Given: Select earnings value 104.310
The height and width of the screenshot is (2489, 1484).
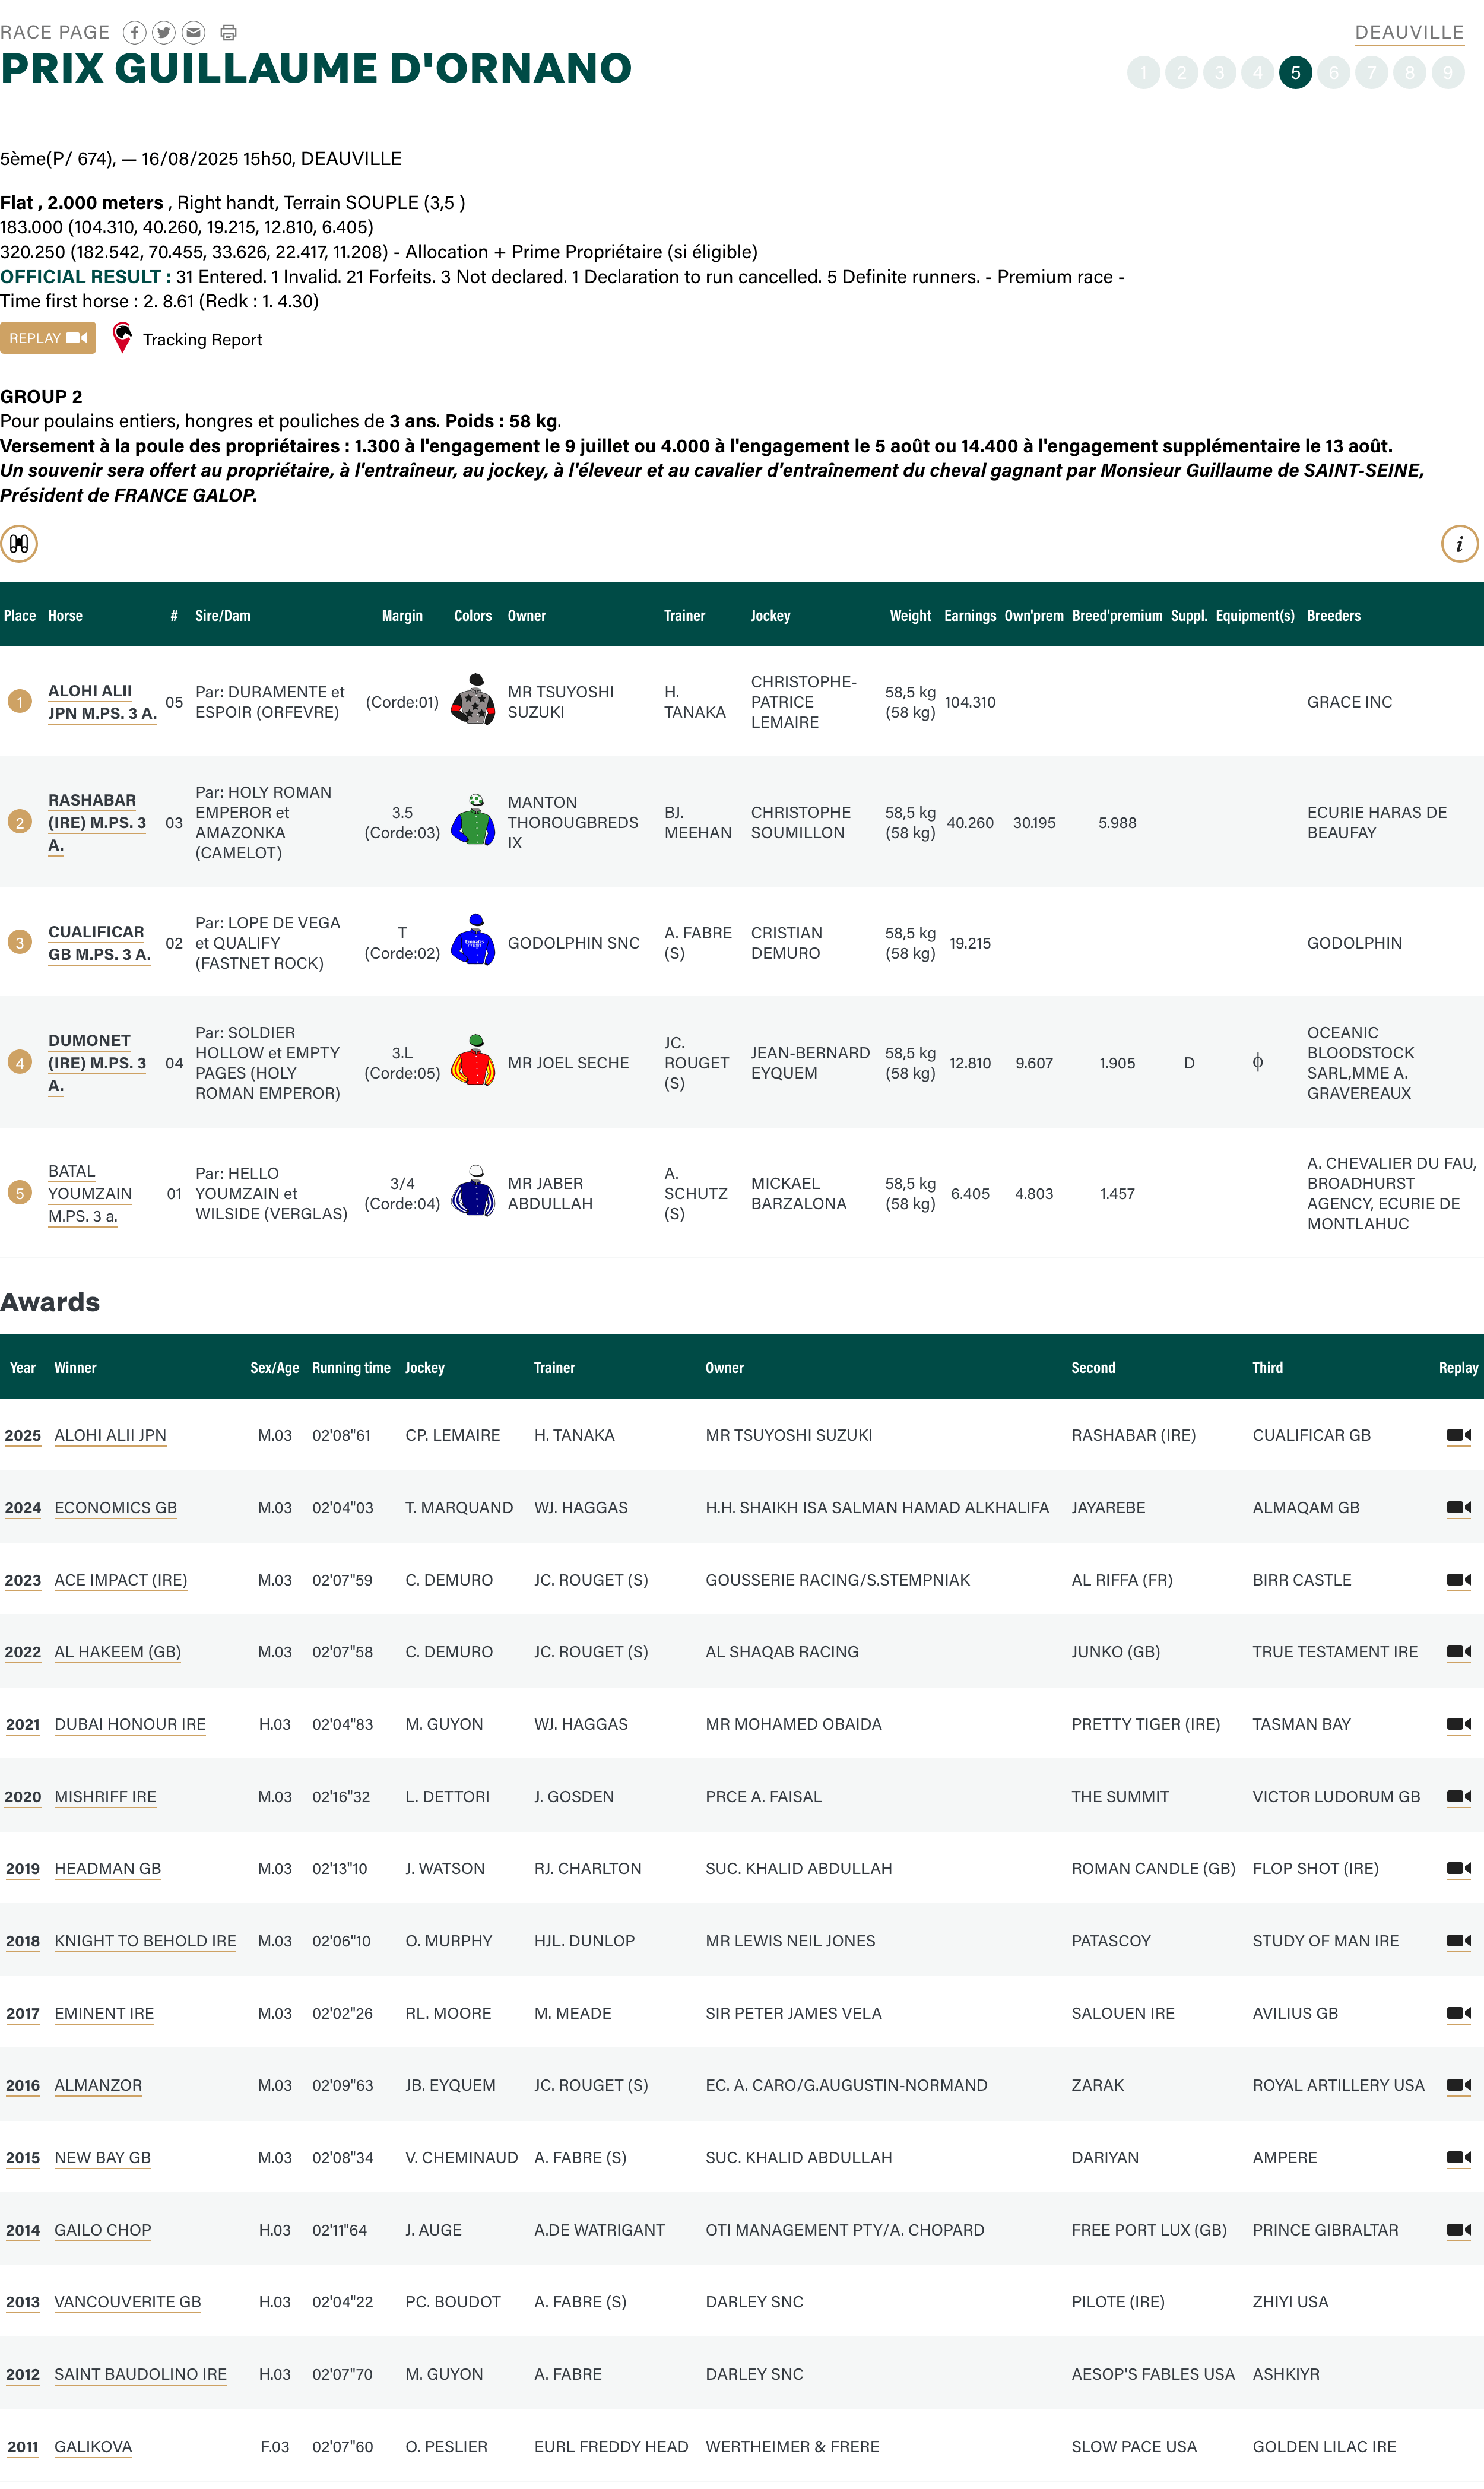Looking at the screenshot, I should pos(970,703).
